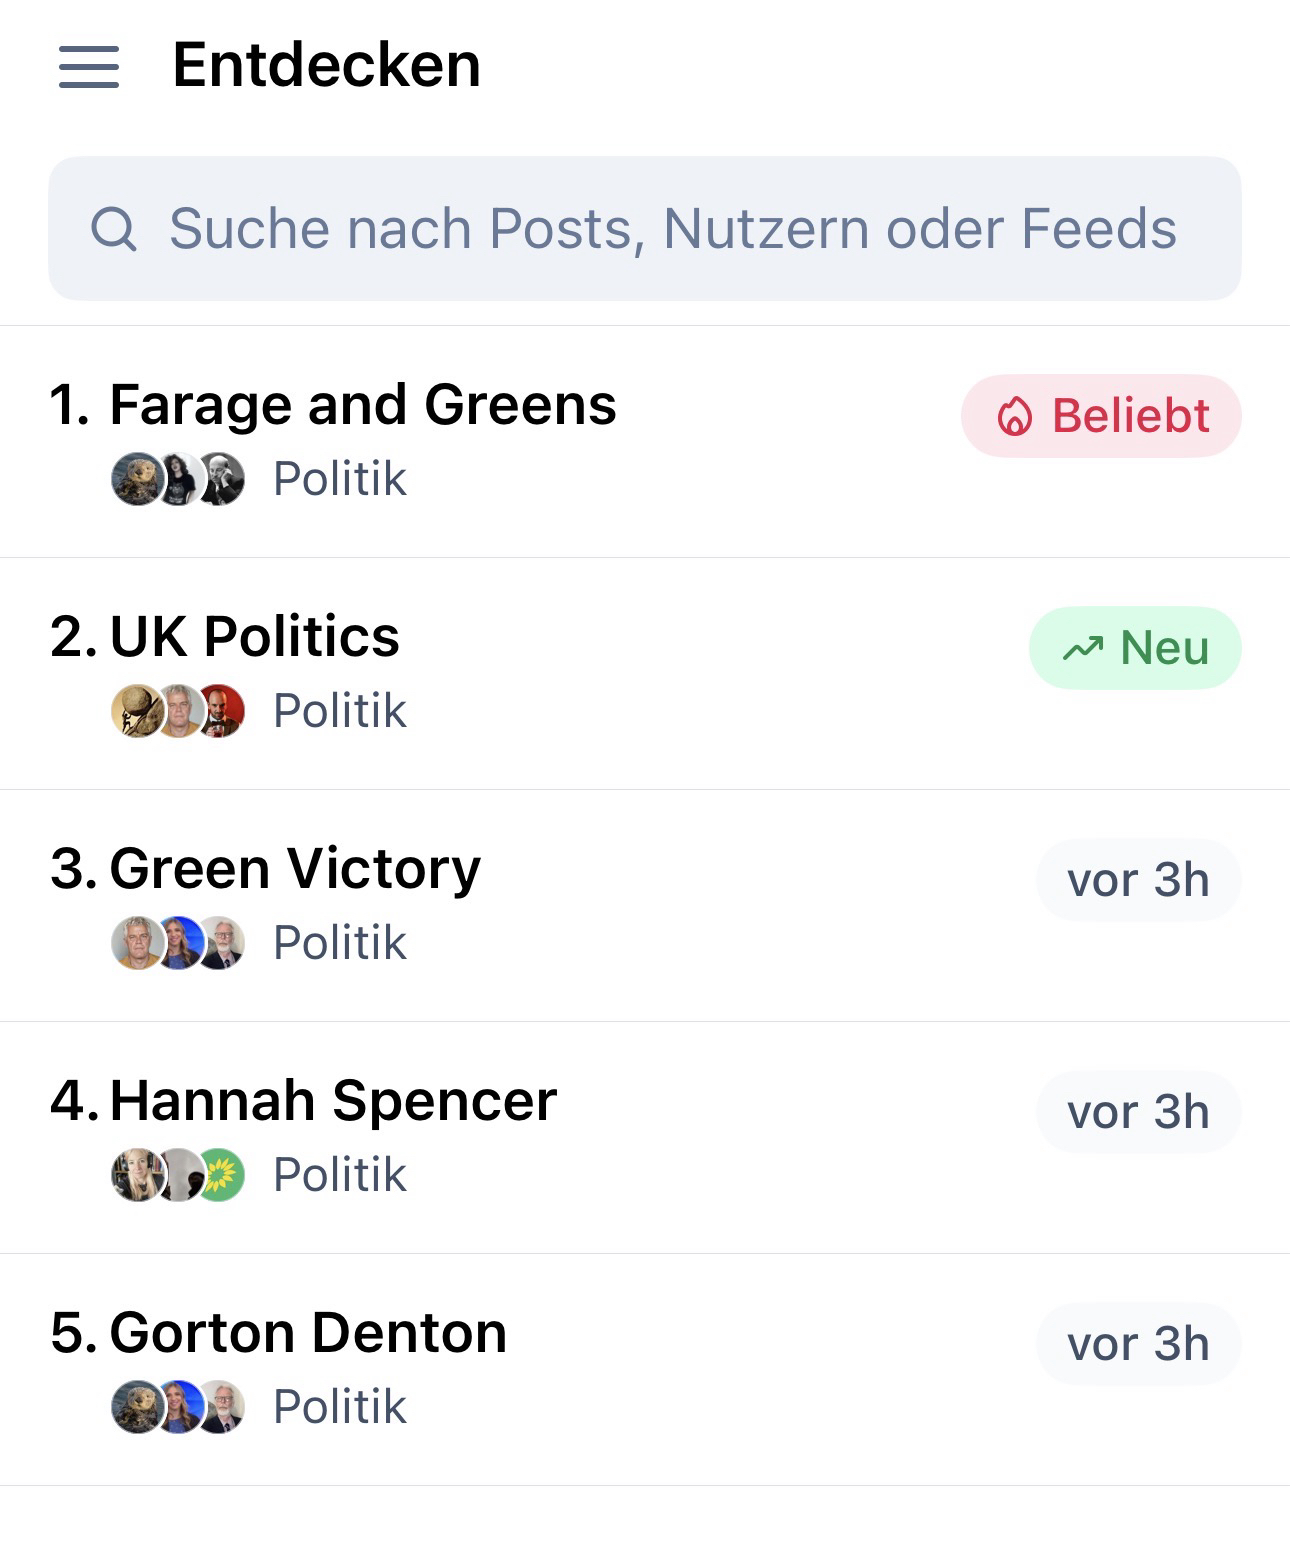Image resolution: width=1290 pixels, height=1547 pixels.
Task: Open the hamburger navigation menu
Action: [89, 67]
